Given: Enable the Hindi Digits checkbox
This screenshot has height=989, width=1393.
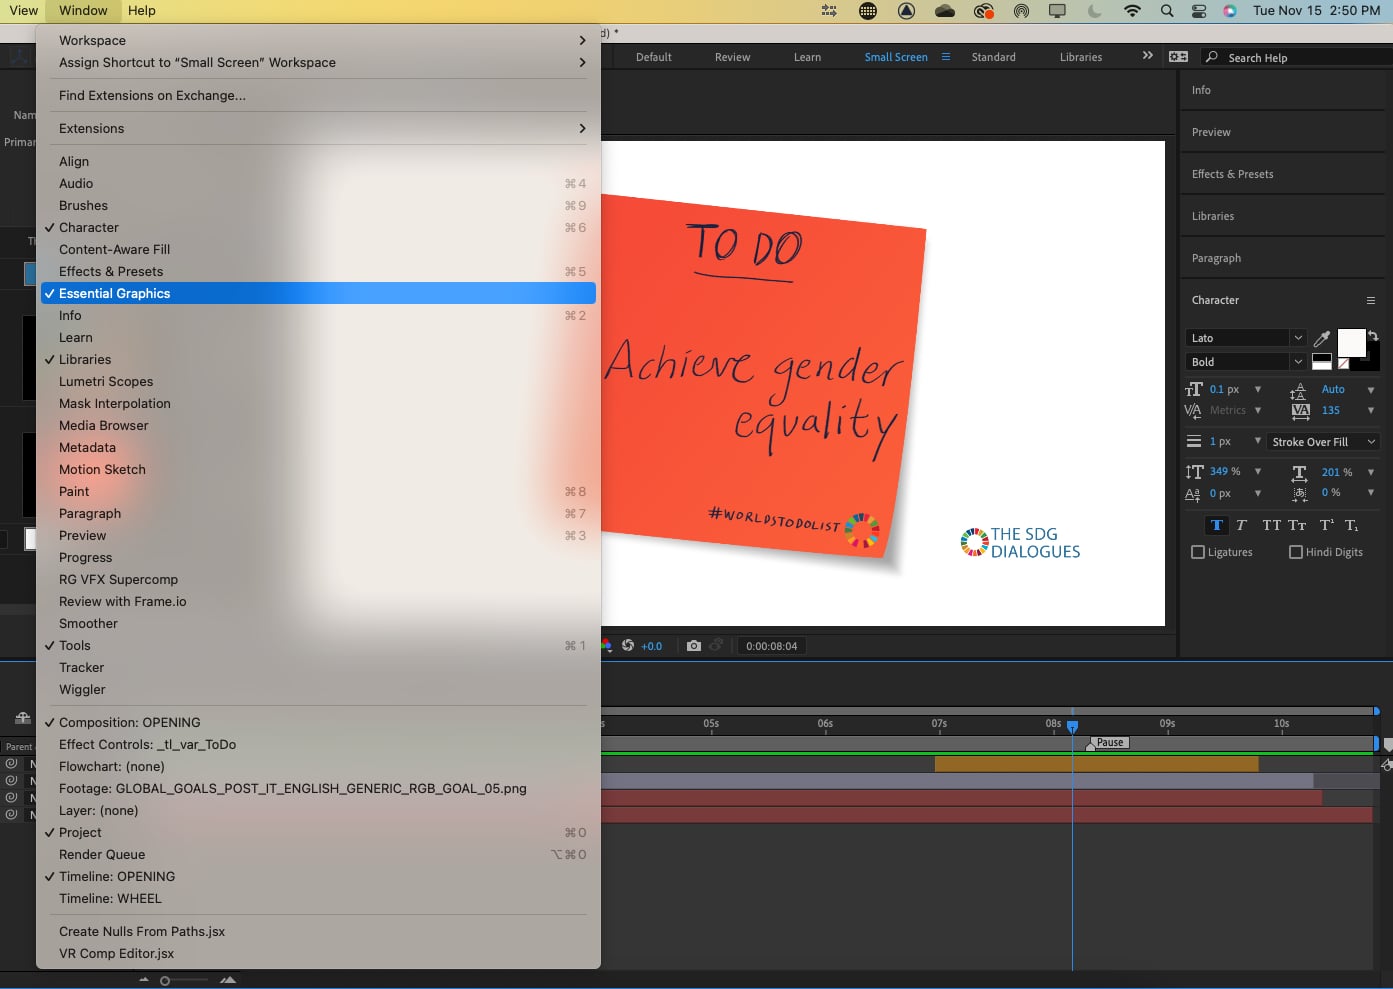Looking at the screenshot, I should pos(1296,552).
